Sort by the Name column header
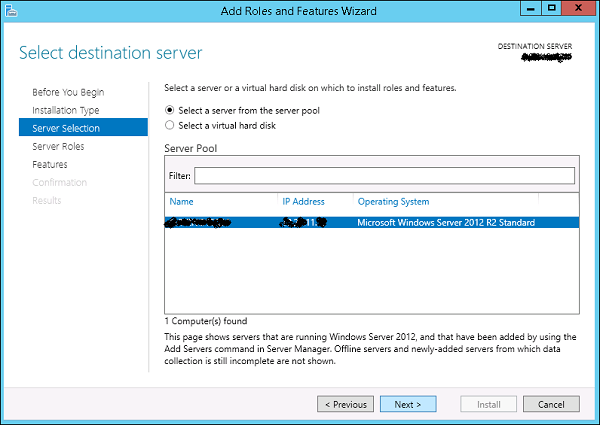Image resolution: width=600 pixels, height=425 pixels. tap(181, 202)
